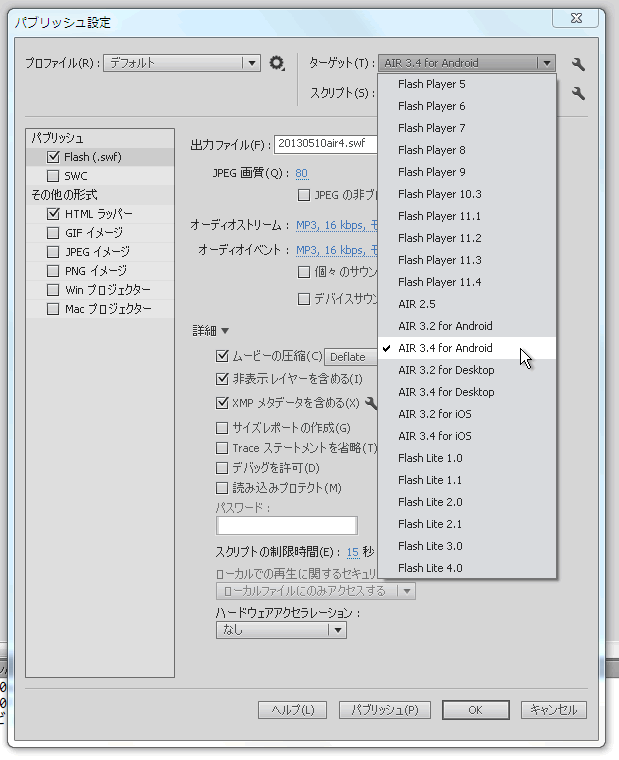Image resolution: width=619 pixels, height=760 pixels.
Task: Collapse the 詳細 disclosure triangle
Action: tap(225, 331)
